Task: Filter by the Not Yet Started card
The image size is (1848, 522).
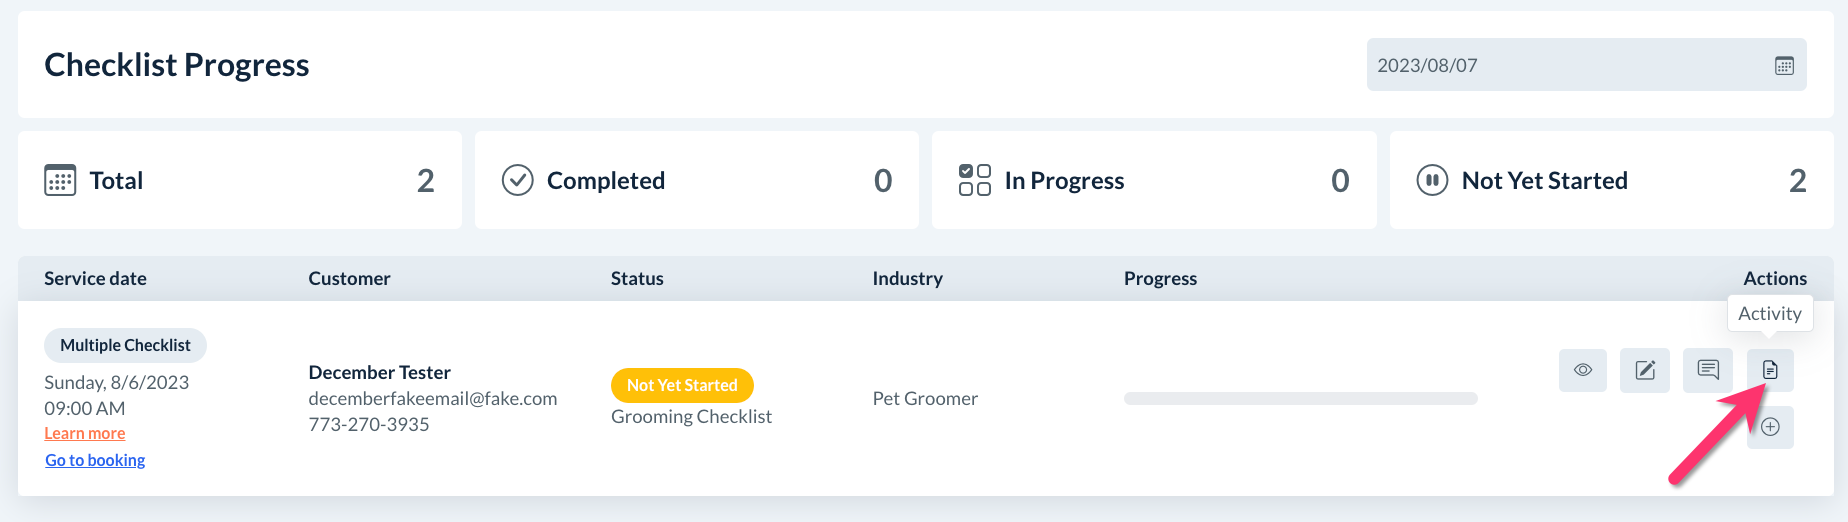Action: tap(1610, 180)
